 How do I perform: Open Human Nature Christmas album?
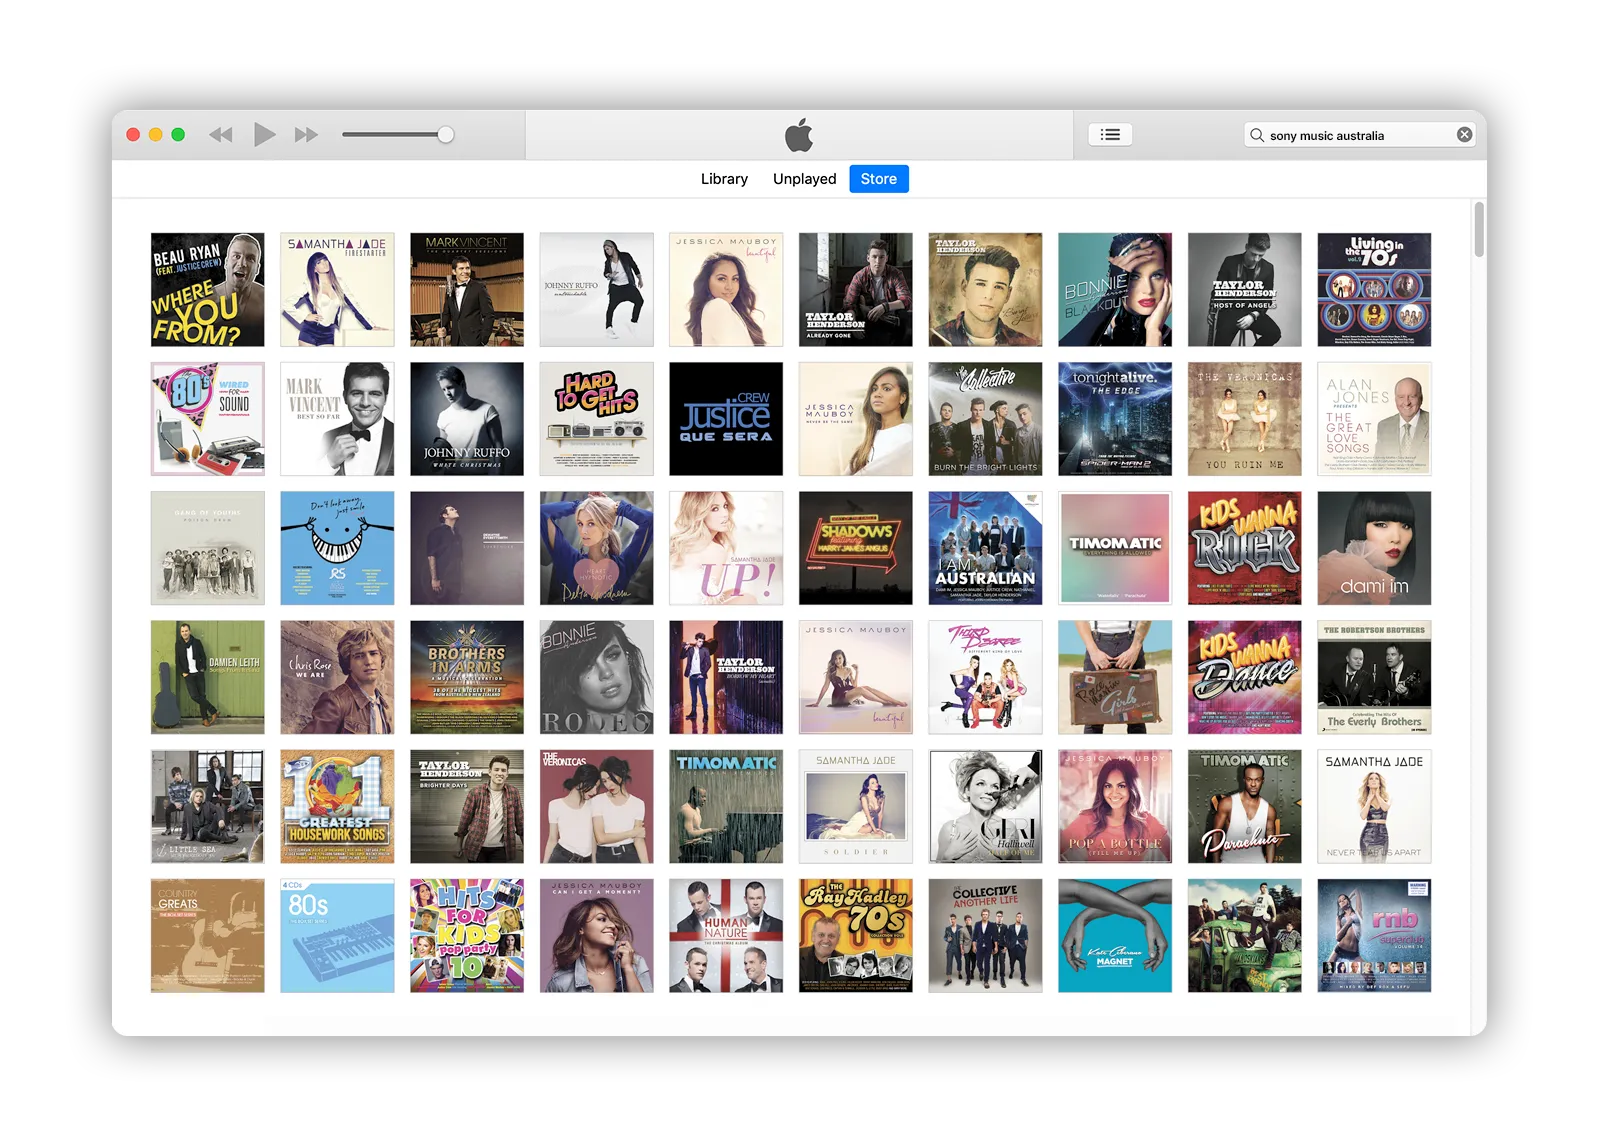[x=726, y=936]
